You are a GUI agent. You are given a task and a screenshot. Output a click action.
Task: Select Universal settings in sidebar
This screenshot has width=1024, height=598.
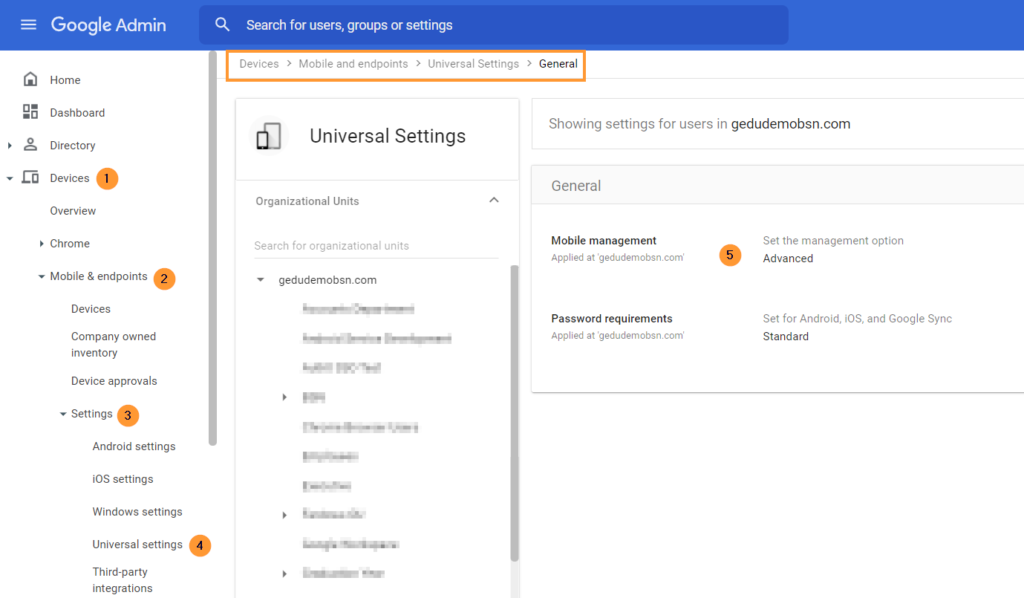tap(137, 544)
